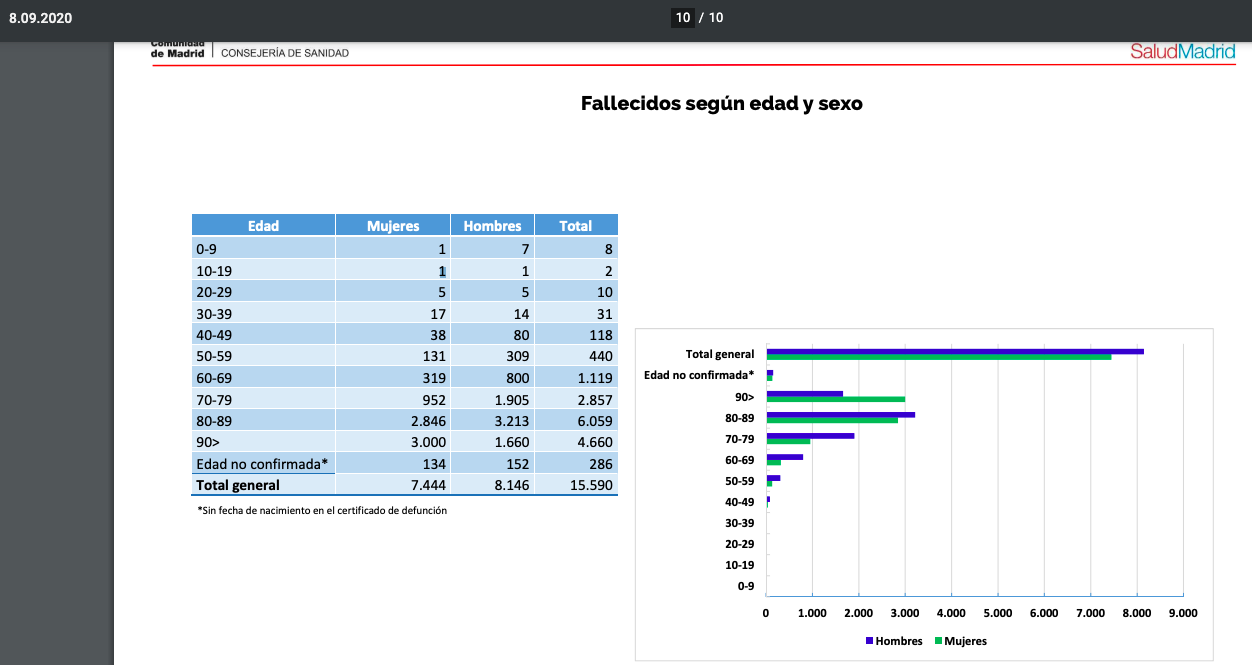Image resolution: width=1252 pixels, height=665 pixels.
Task: Click the Hombres value 152
Action: click(x=517, y=464)
